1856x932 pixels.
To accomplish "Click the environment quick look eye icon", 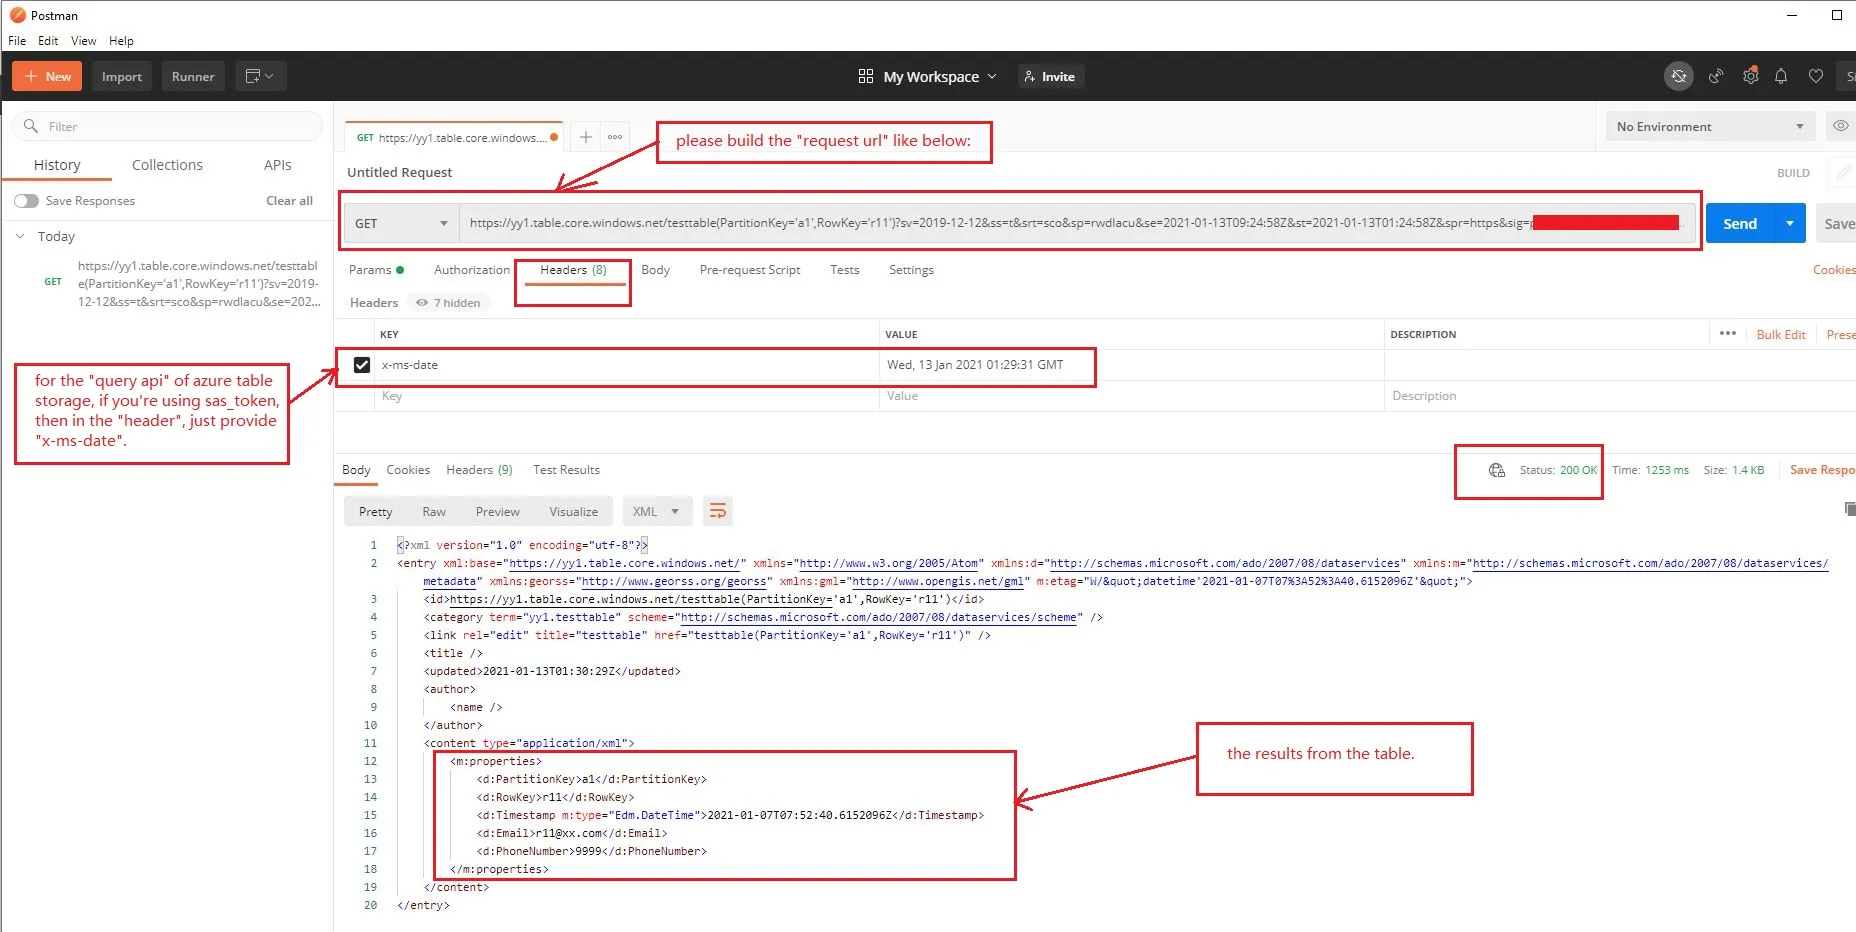I will (1840, 126).
